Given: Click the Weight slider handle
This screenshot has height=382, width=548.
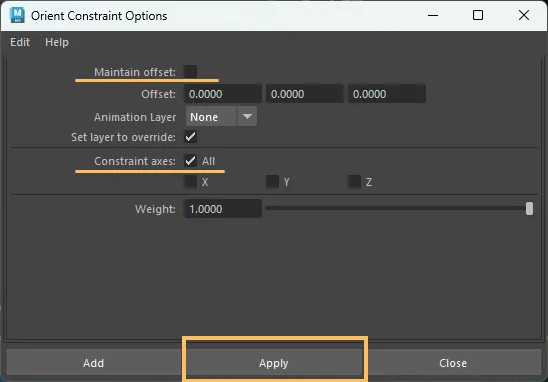Looking at the screenshot, I should pyautogui.click(x=529, y=209).
